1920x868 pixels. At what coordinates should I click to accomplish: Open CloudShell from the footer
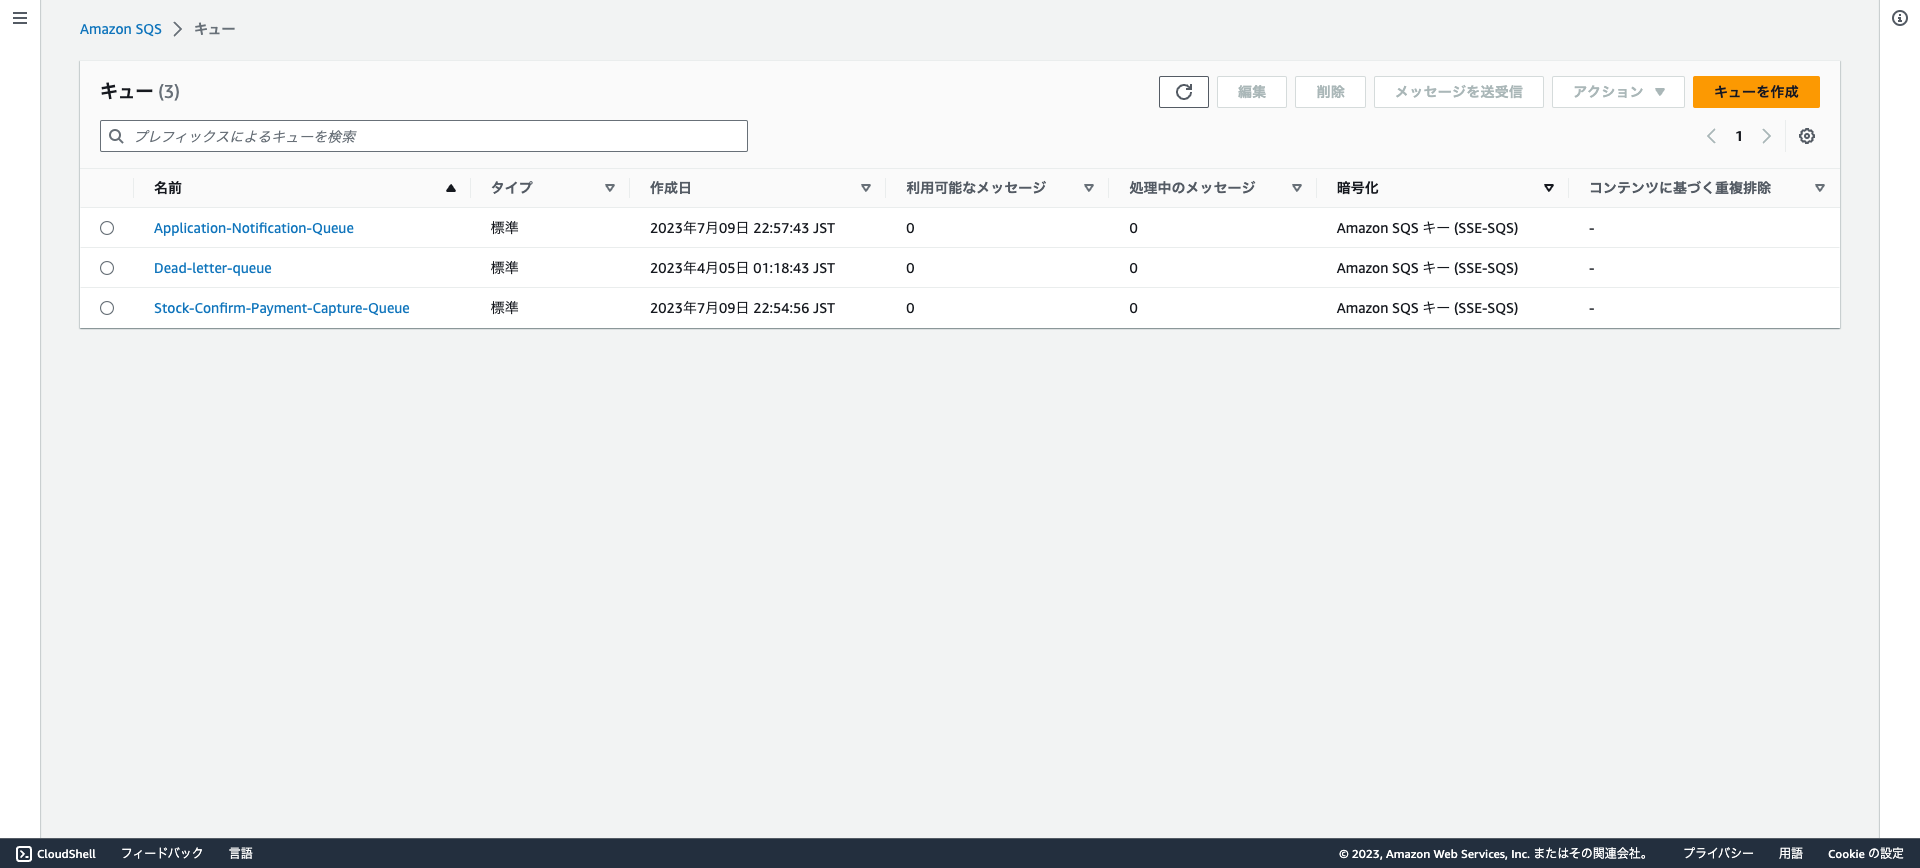click(57, 853)
